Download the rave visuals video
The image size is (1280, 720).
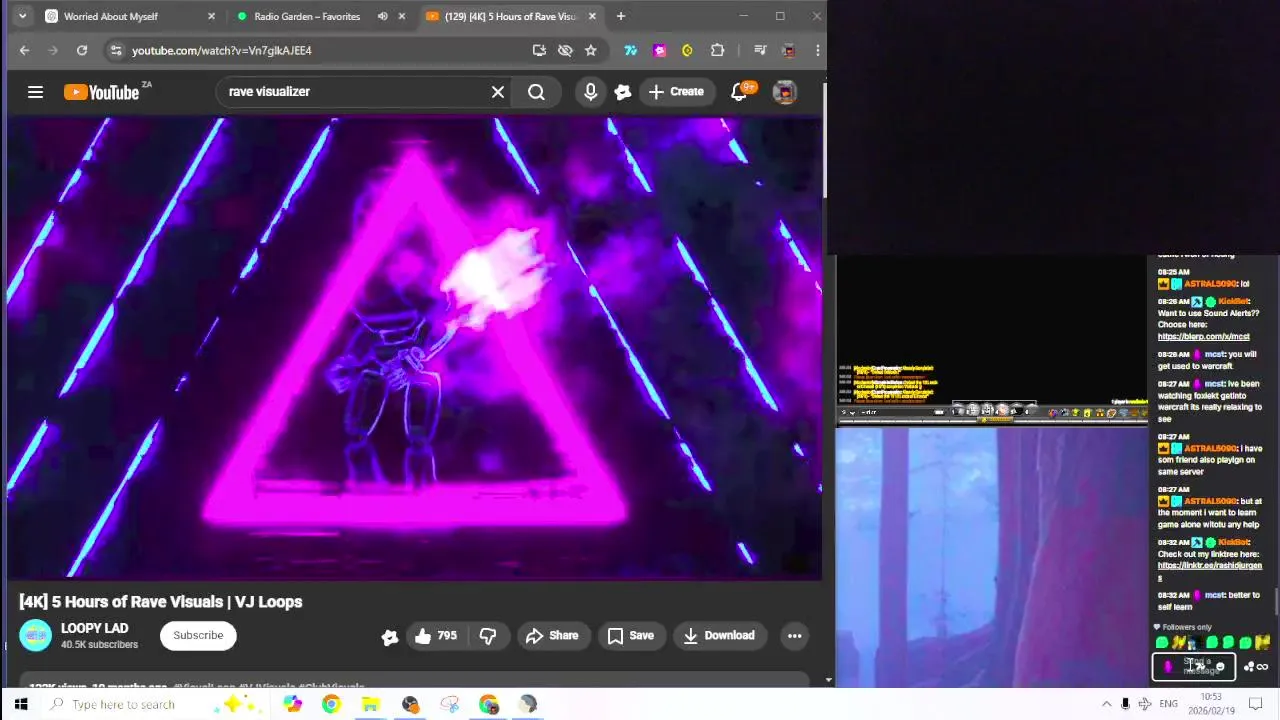pos(718,635)
